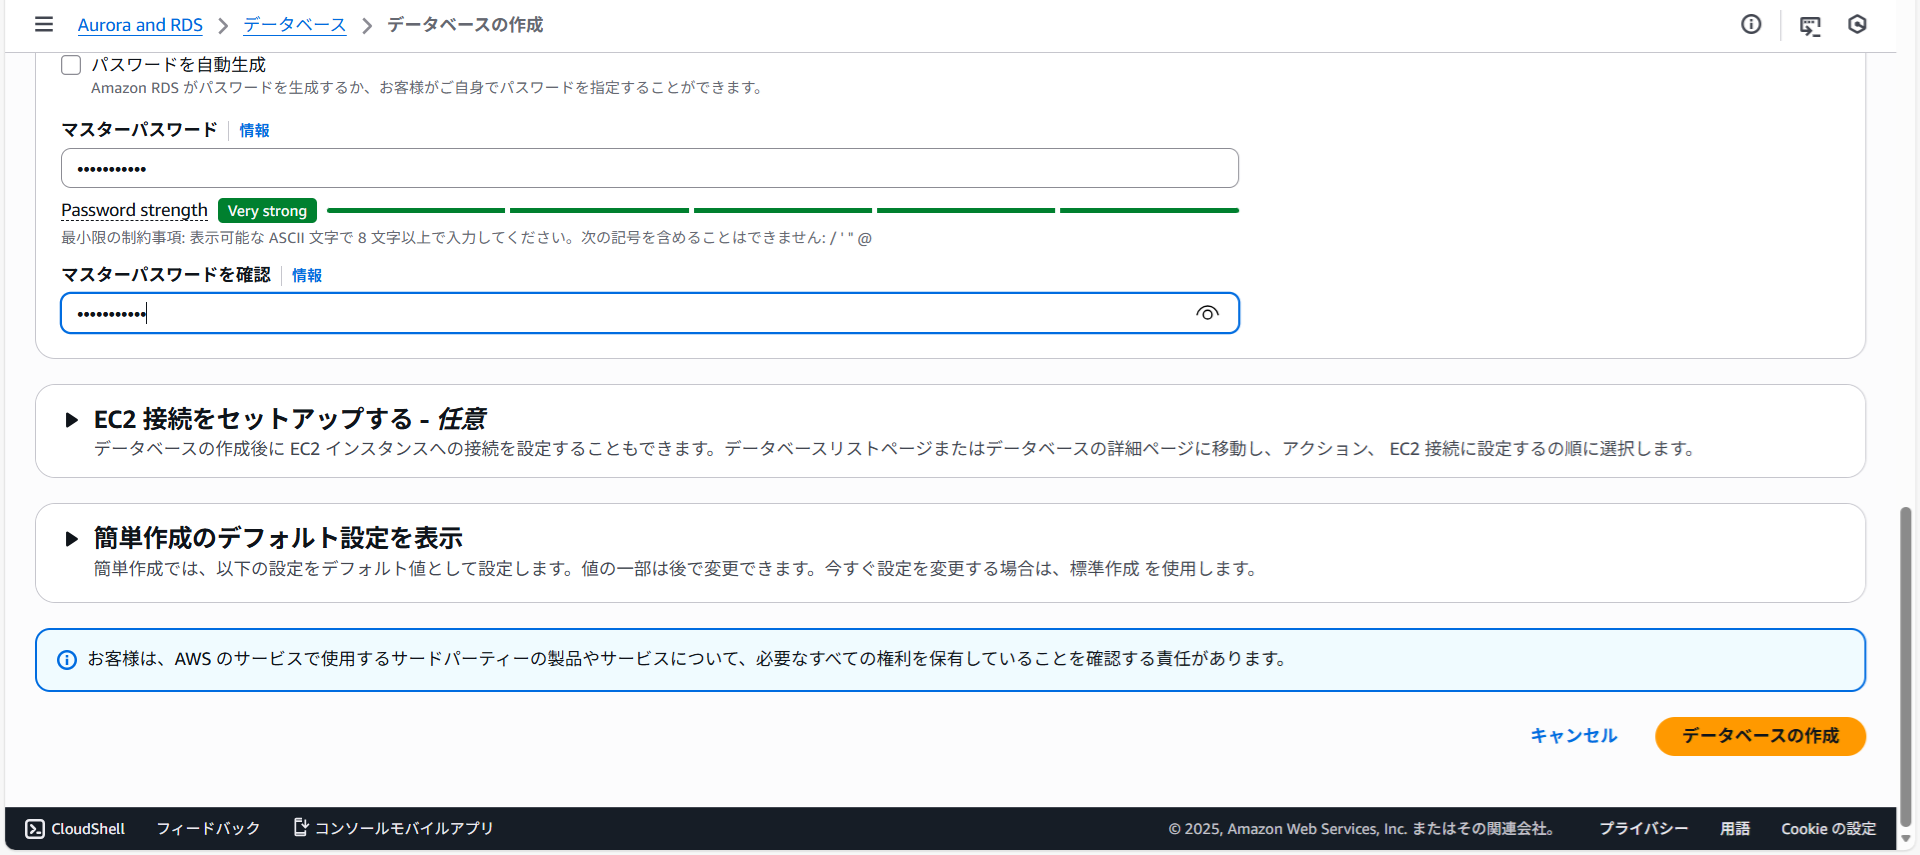
Task: Click the info icon in the notice banner
Action: pos(67,660)
